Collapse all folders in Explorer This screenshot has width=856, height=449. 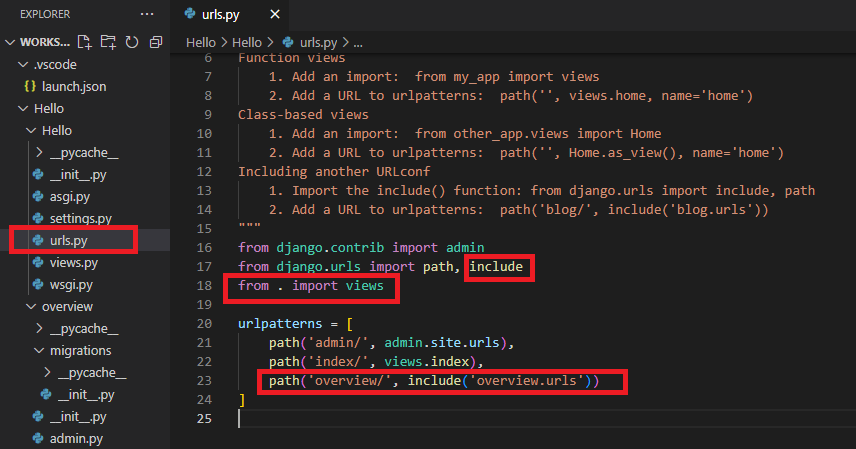156,42
